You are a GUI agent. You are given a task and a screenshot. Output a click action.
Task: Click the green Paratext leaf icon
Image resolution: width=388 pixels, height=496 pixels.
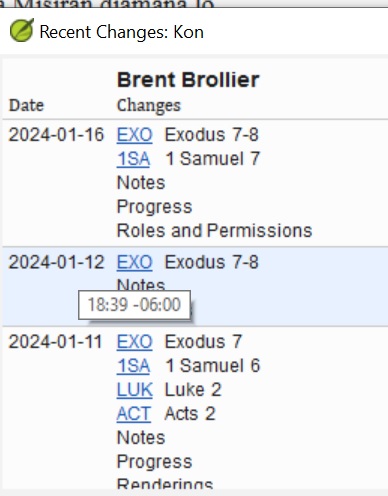pyautogui.click(x=22, y=31)
